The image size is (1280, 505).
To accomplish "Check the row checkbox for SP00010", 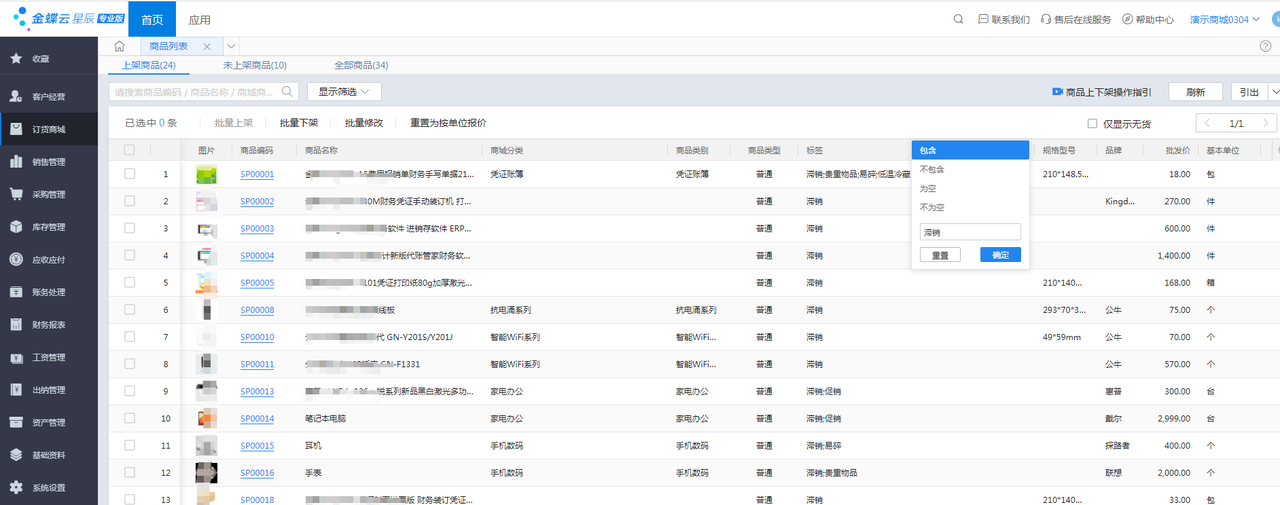I will [x=129, y=337].
